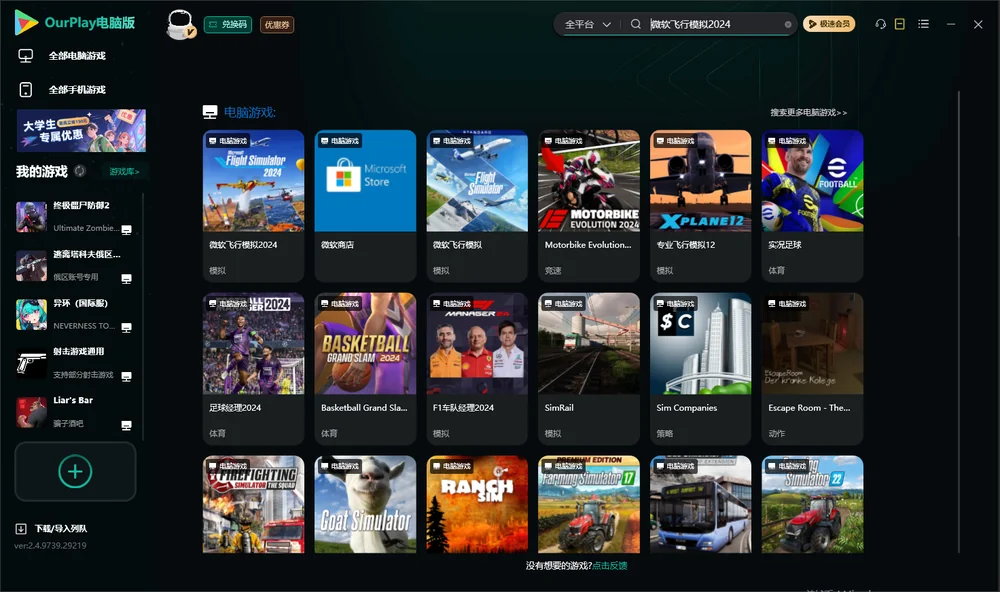This screenshot has width=1000, height=592.
Task: Focus the search field with 微软飞行模拟2024
Action: 714,24
